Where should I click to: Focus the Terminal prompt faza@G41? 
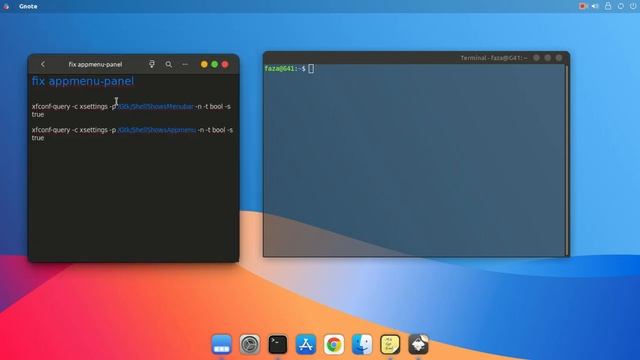point(285,69)
